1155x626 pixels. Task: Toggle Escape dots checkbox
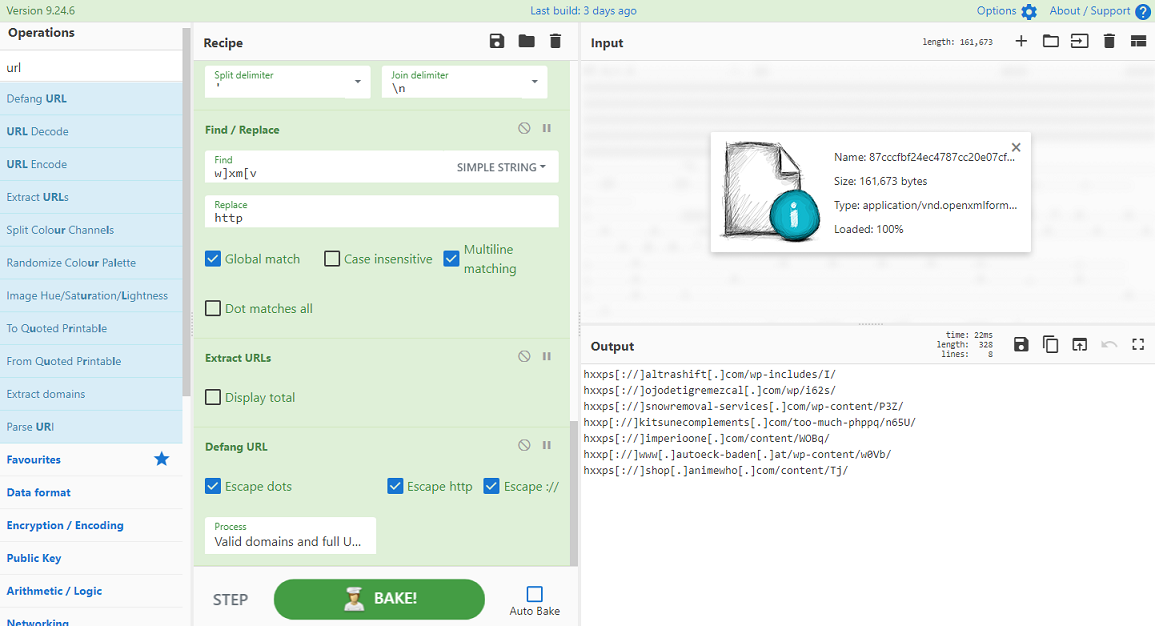pyautogui.click(x=213, y=486)
